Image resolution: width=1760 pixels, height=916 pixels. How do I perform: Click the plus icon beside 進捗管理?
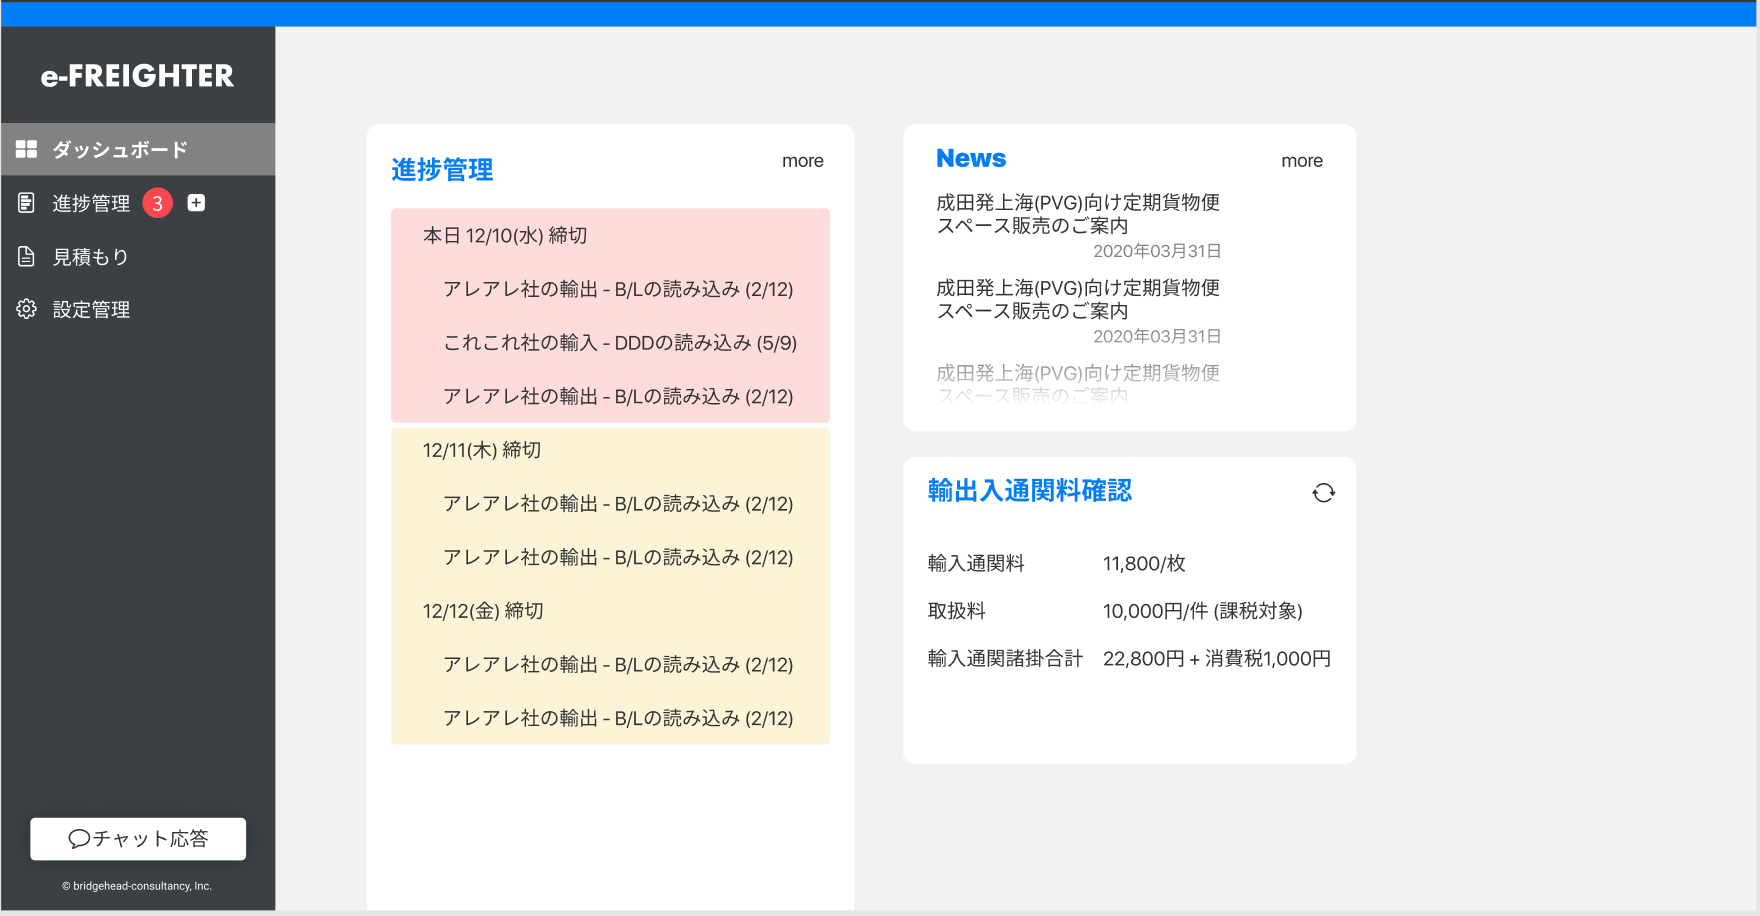[197, 203]
